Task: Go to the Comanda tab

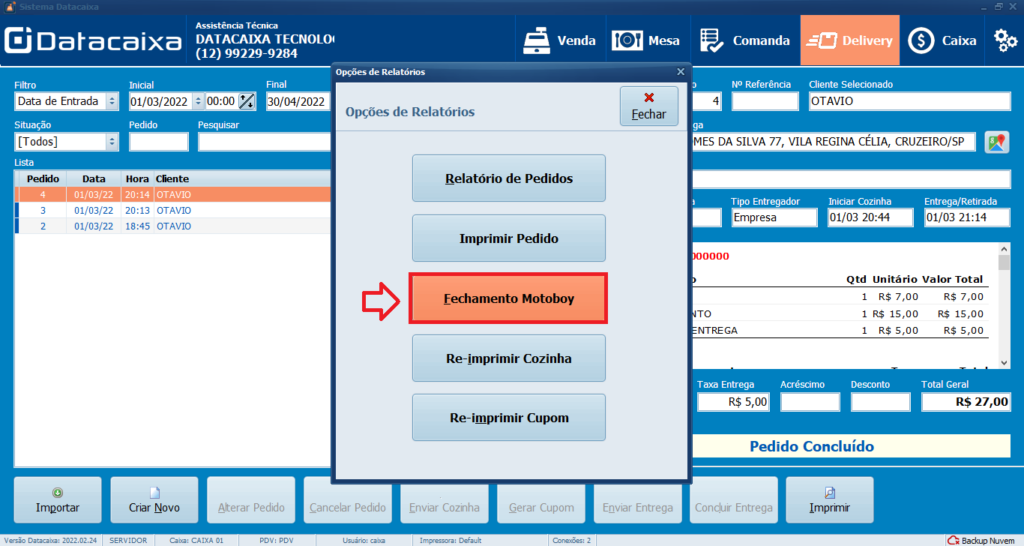Action: click(x=746, y=41)
